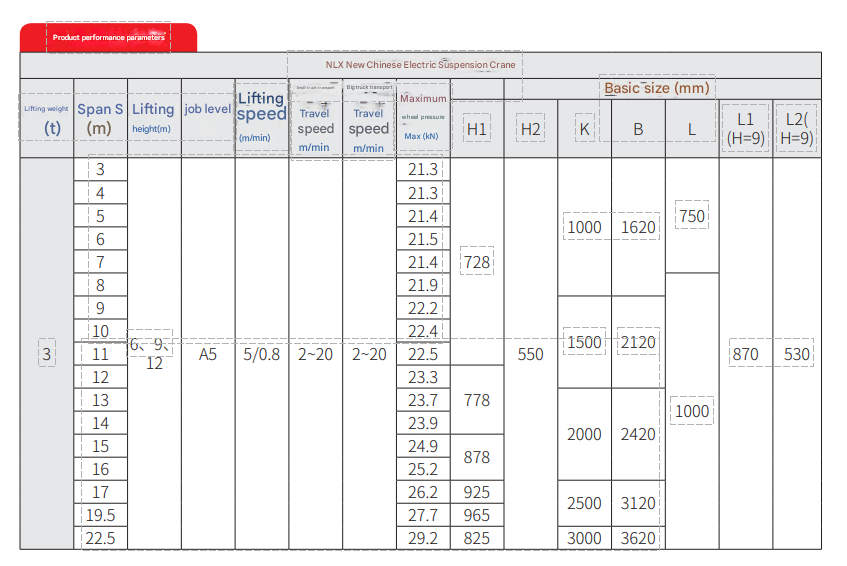This screenshot has height=566, width=847.
Task: Click the 965 value under H1
Action: [x=476, y=515]
